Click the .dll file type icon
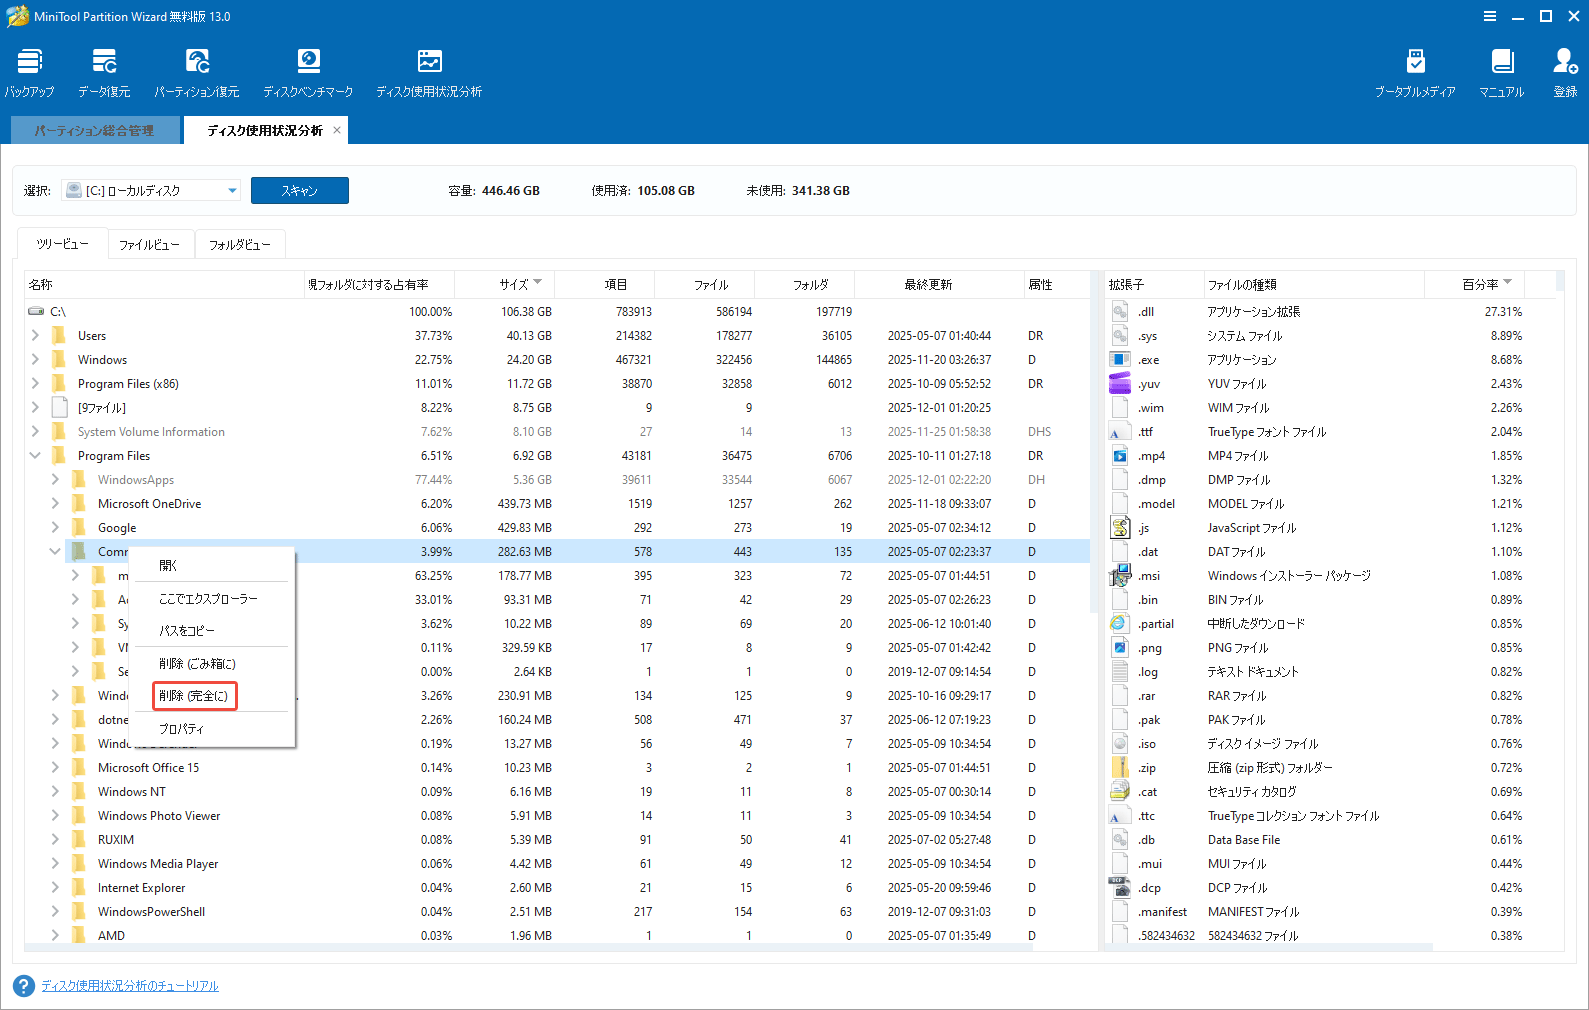The image size is (1589, 1010). [x=1120, y=311]
